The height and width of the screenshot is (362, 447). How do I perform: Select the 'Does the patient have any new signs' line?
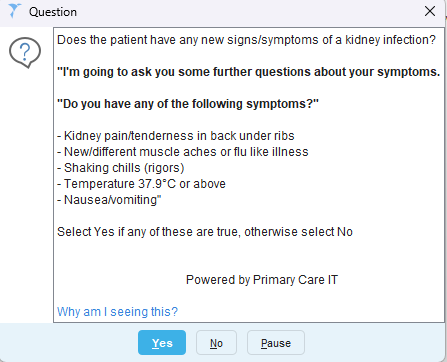click(246, 40)
